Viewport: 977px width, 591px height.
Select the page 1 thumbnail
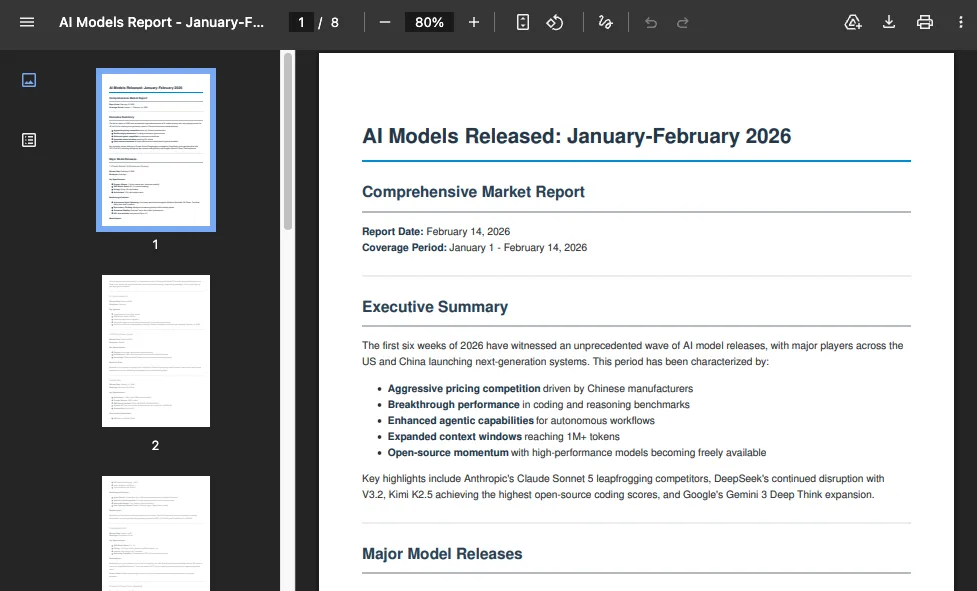(156, 150)
